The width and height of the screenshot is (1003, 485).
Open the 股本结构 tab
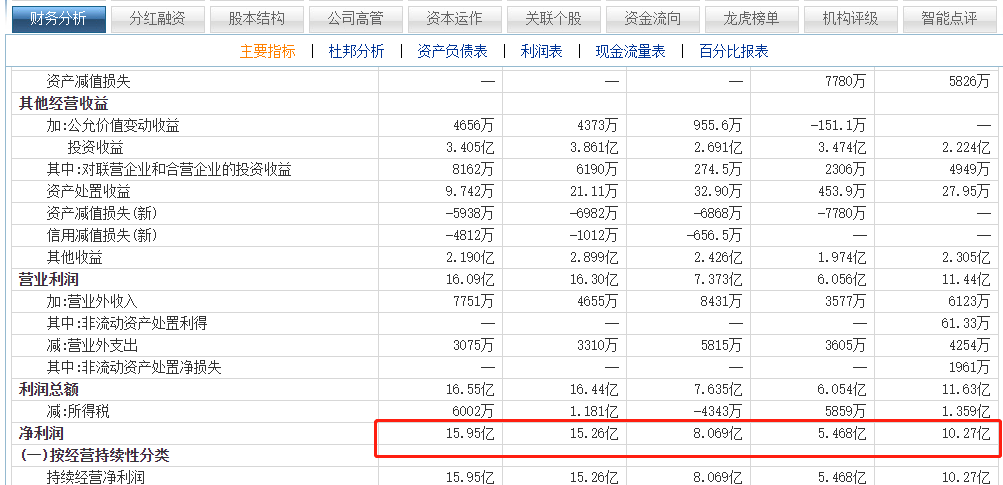point(256,18)
